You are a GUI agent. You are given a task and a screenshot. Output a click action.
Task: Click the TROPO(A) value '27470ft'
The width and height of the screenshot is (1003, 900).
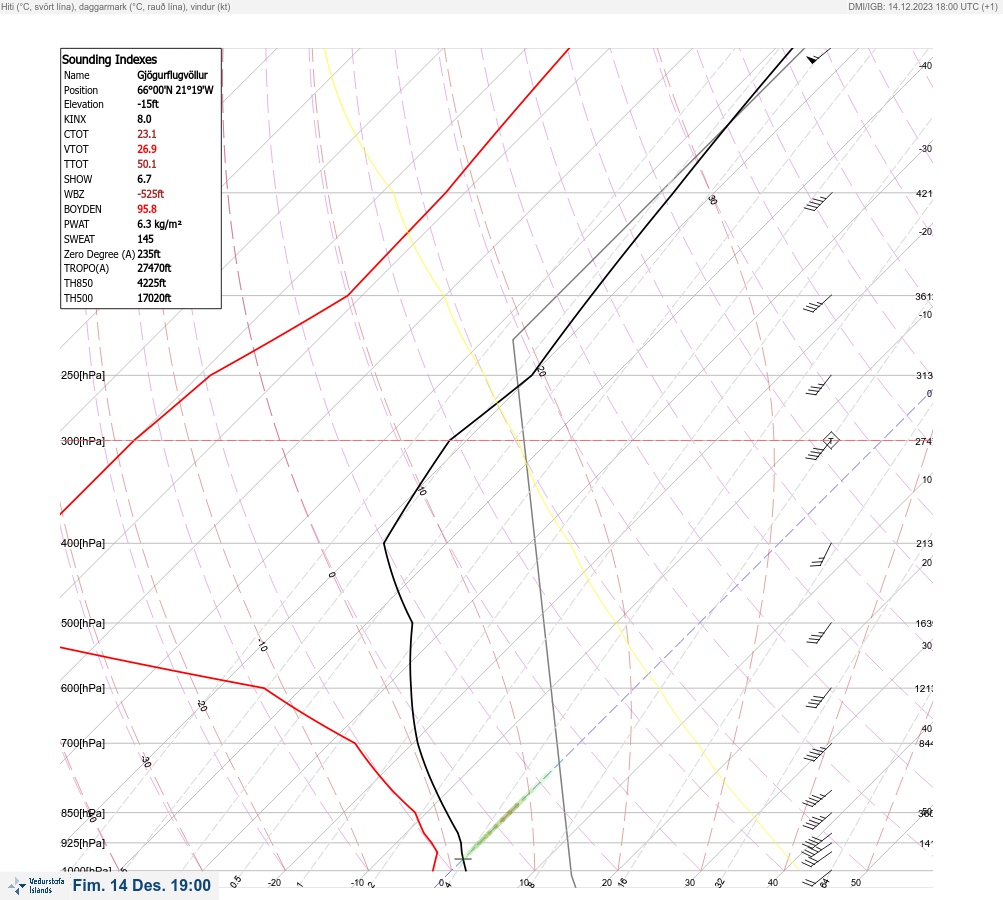pyautogui.click(x=154, y=268)
